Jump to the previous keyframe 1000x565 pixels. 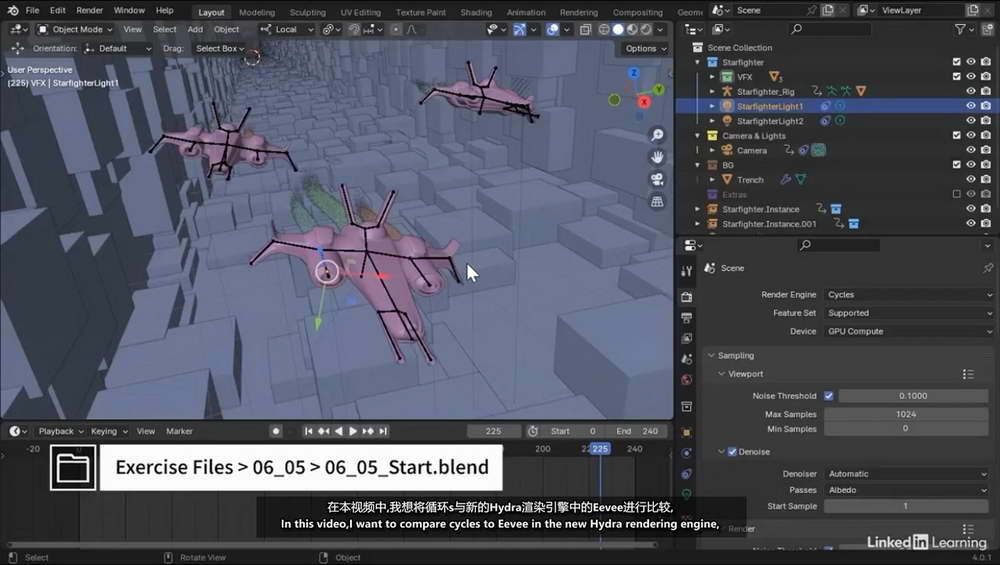pos(323,431)
